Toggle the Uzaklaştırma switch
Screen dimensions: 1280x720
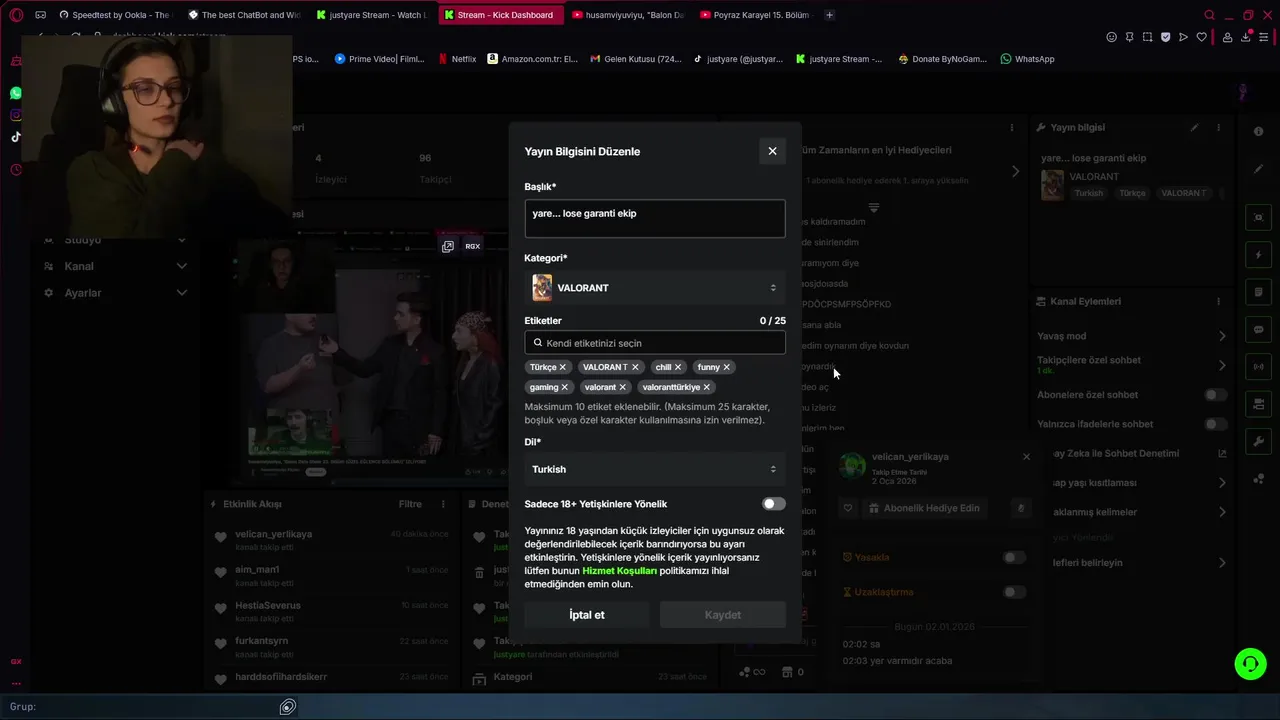pyautogui.click(x=1014, y=592)
